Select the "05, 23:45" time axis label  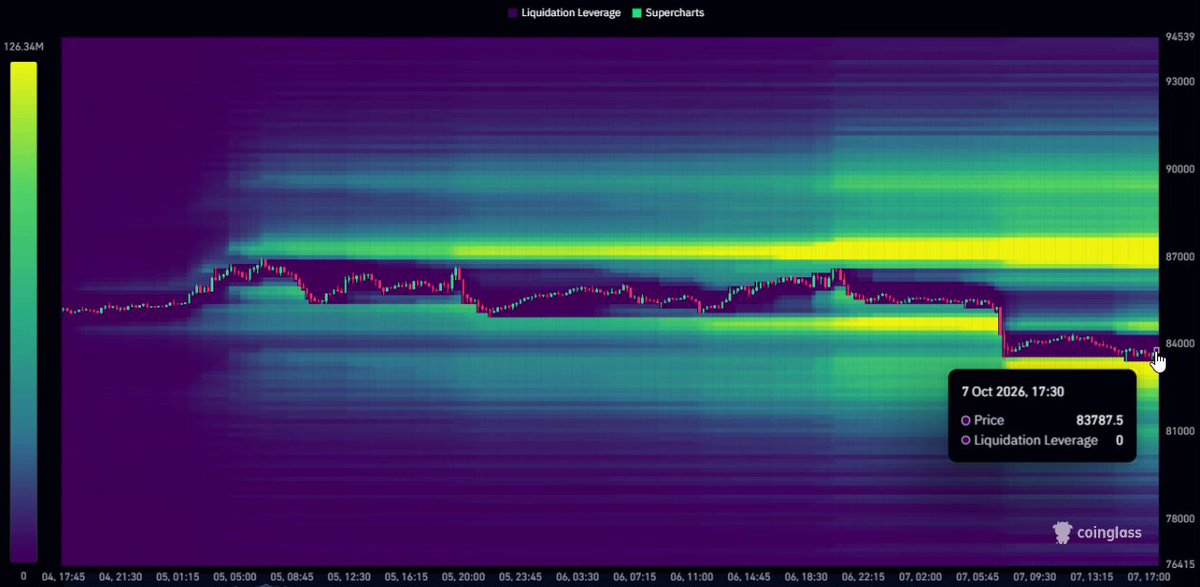pyautogui.click(x=522, y=577)
